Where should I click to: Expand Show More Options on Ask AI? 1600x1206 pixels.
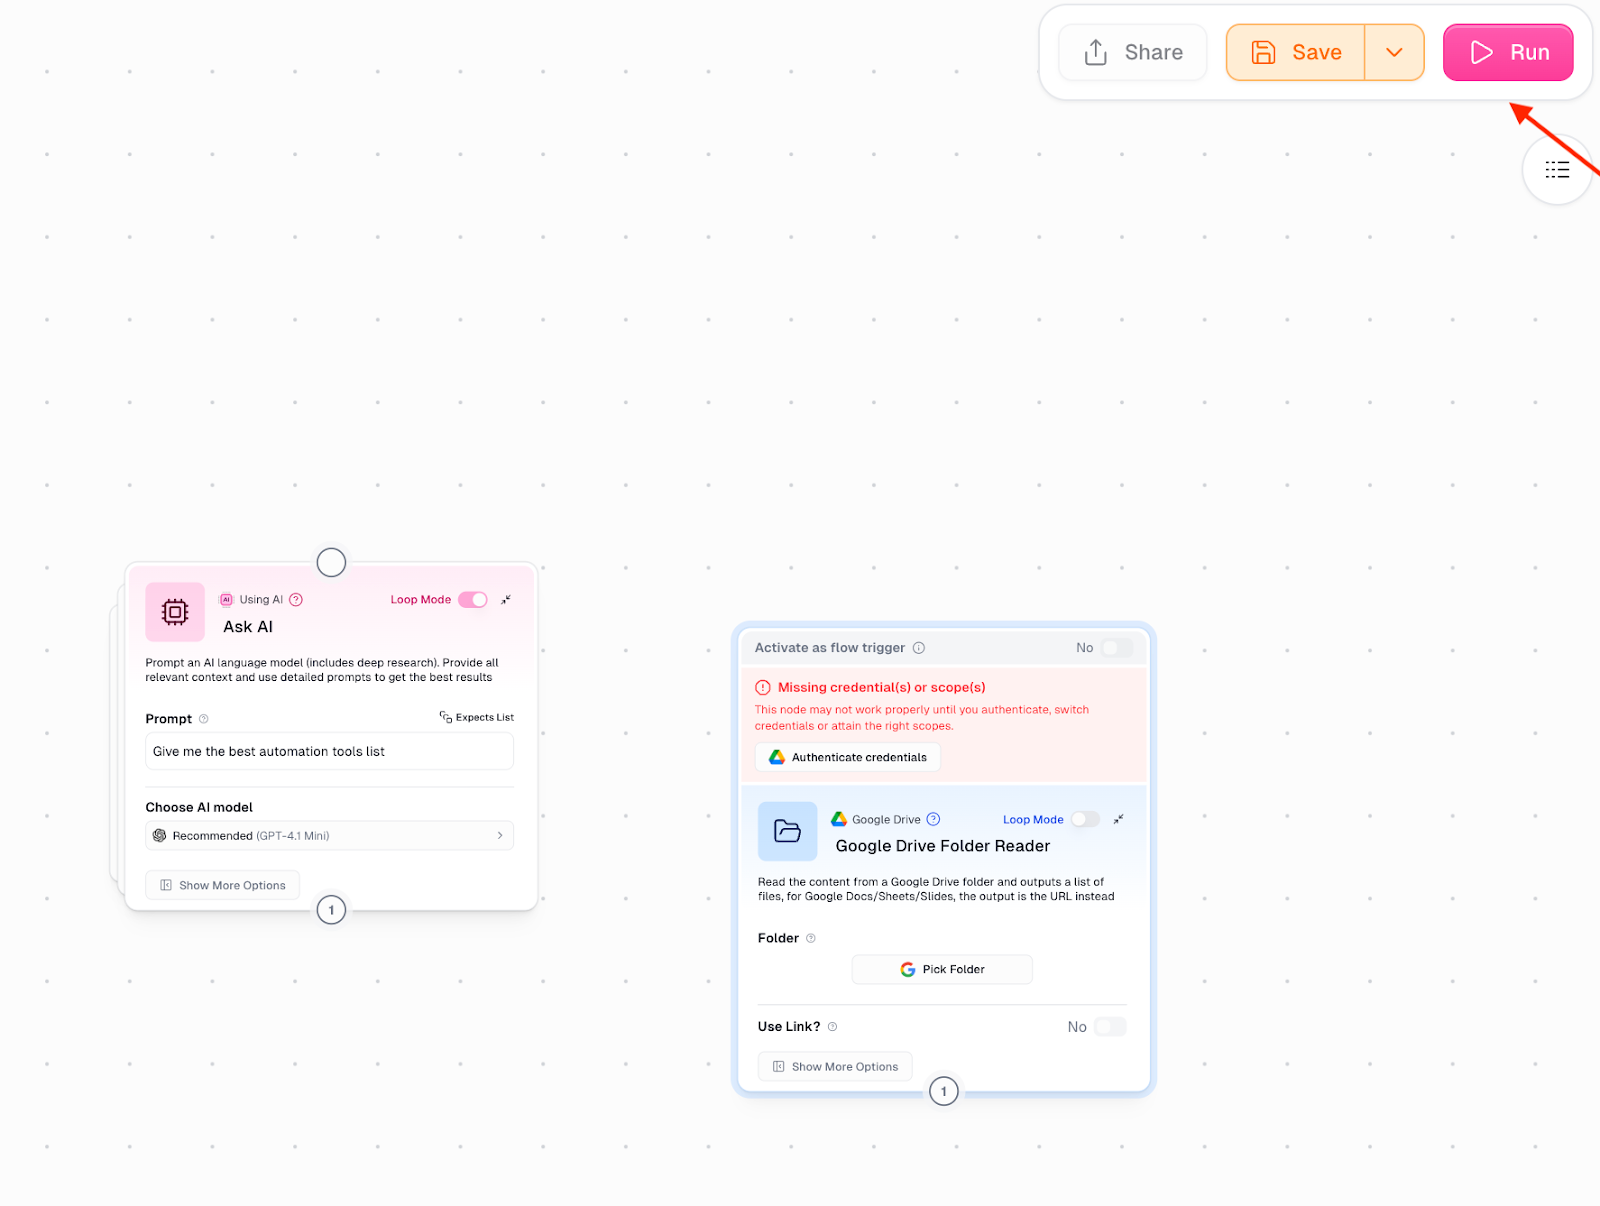tap(222, 884)
